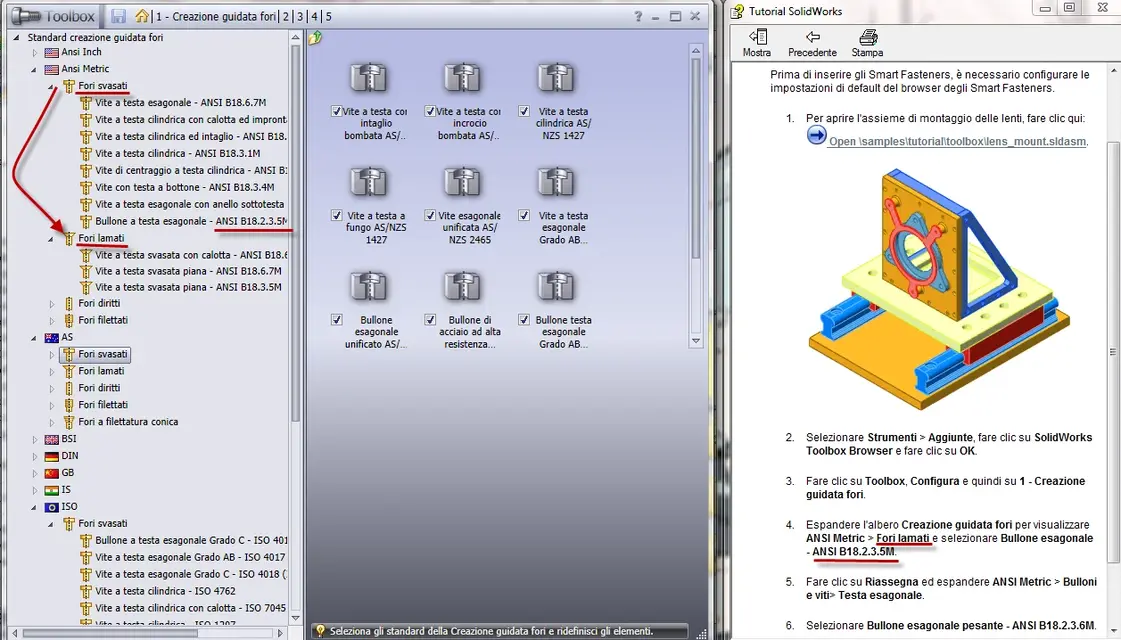Collapse the ISO standard node
The width and height of the screenshot is (1121, 640).
[x=34, y=508]
